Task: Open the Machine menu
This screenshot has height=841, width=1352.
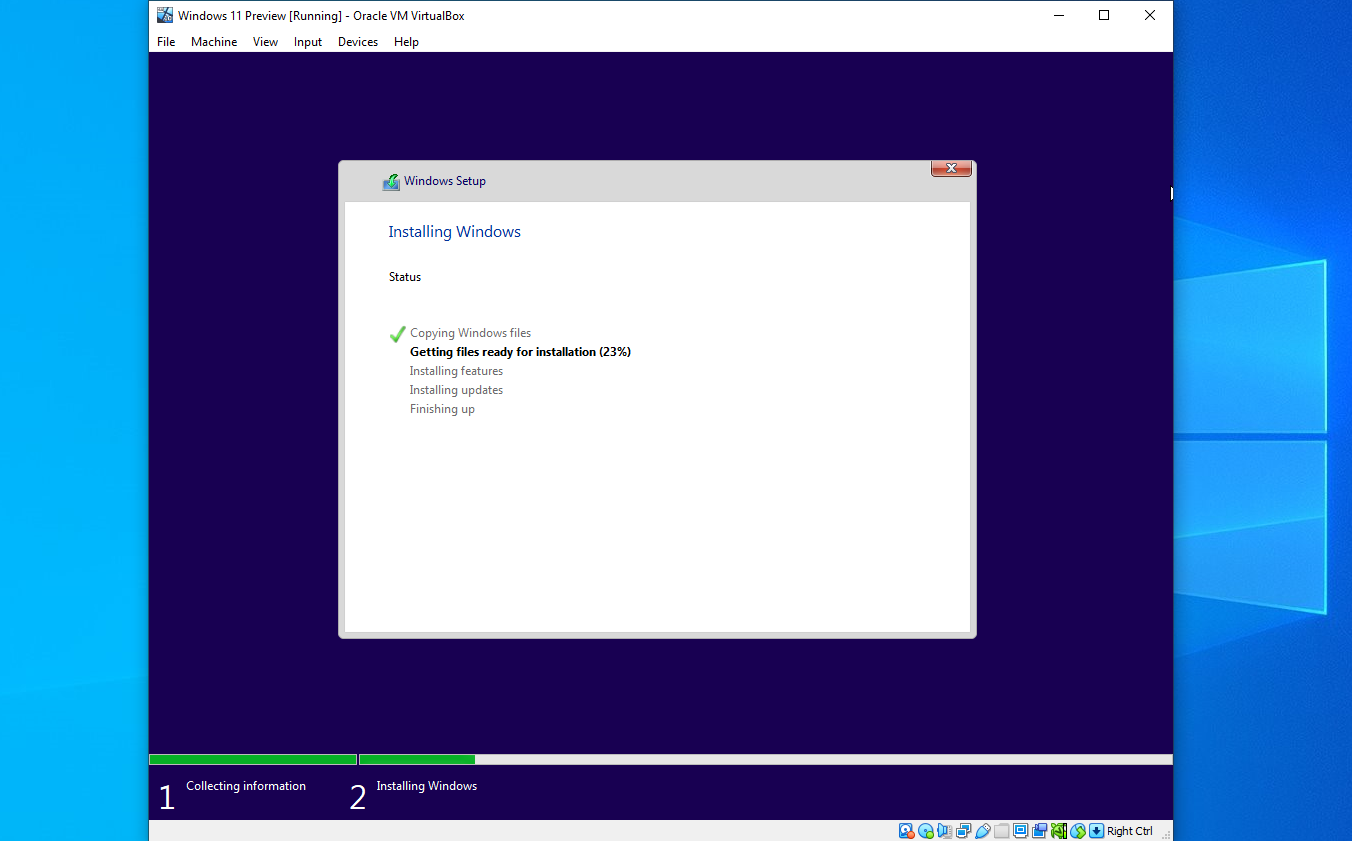Action: (x=214, y=42)
